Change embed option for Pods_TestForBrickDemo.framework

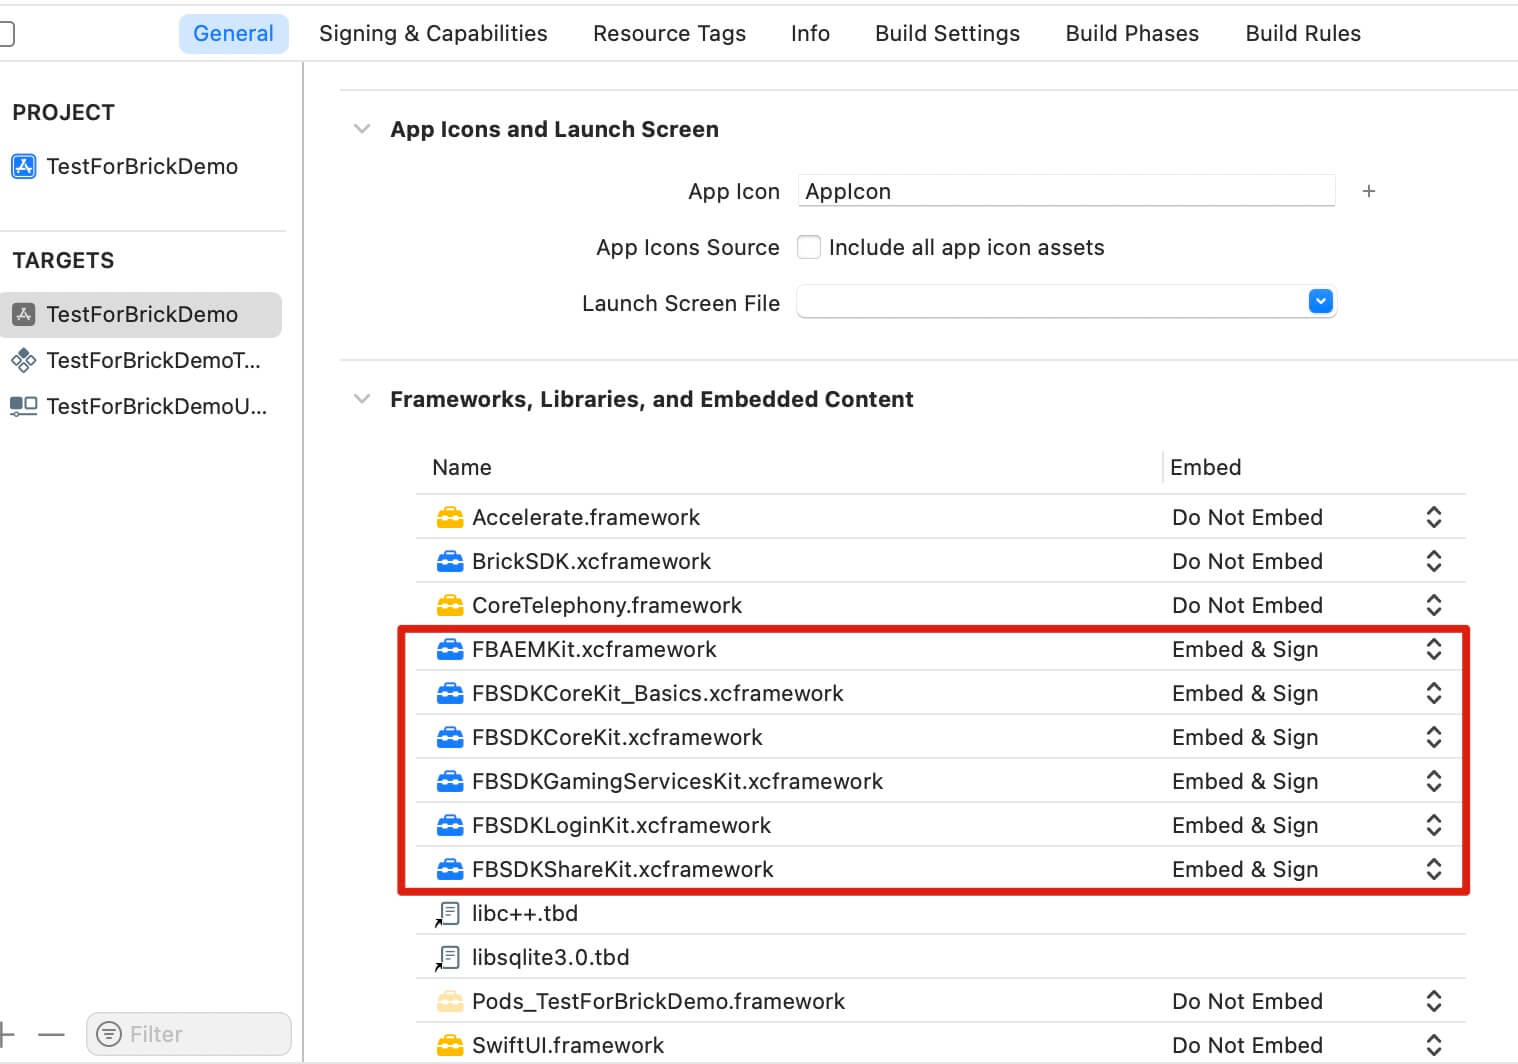pyautogui.click(x=1433, y=1001)
